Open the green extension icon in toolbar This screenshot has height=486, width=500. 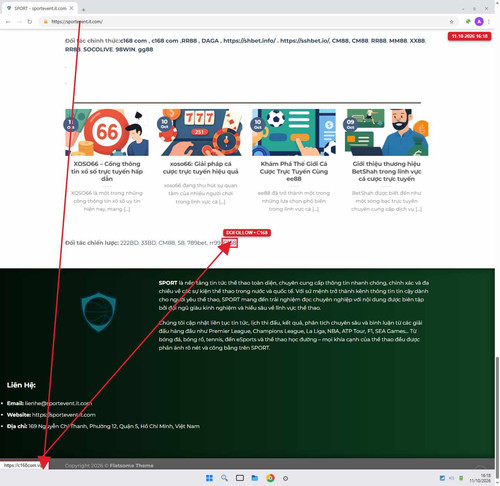click(x=468, y=22)
